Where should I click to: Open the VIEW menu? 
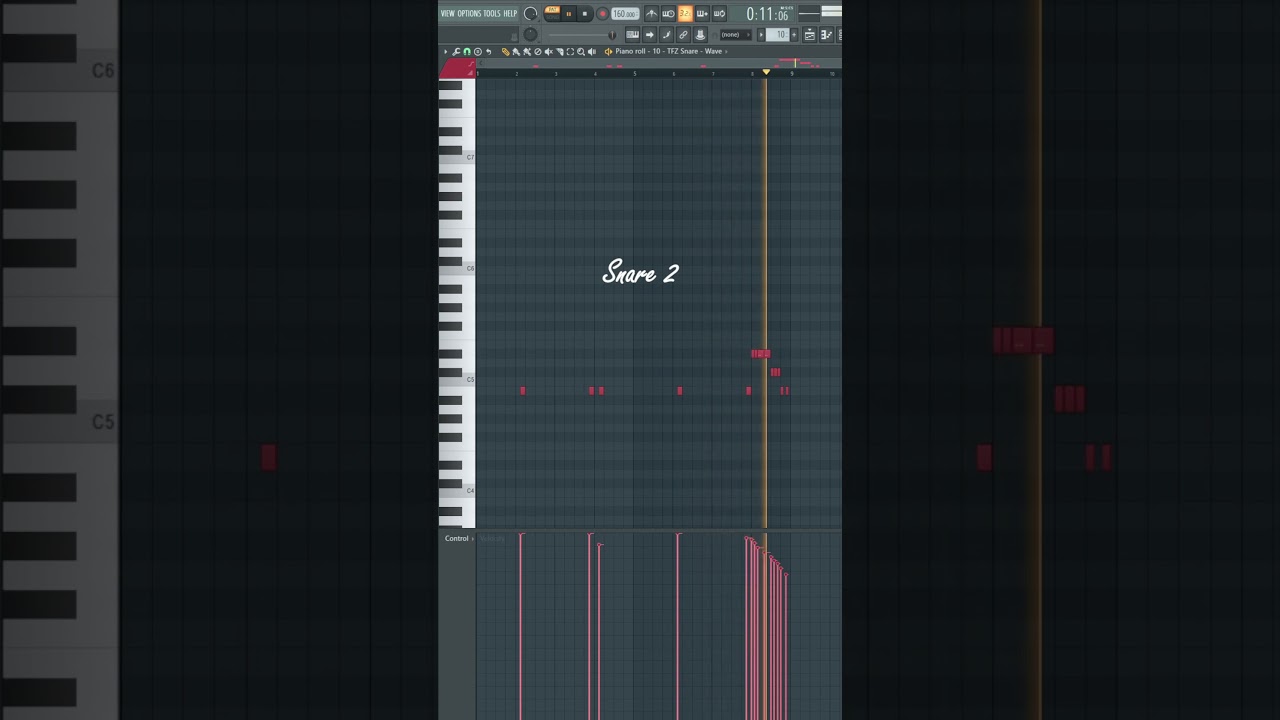[447, 13]
